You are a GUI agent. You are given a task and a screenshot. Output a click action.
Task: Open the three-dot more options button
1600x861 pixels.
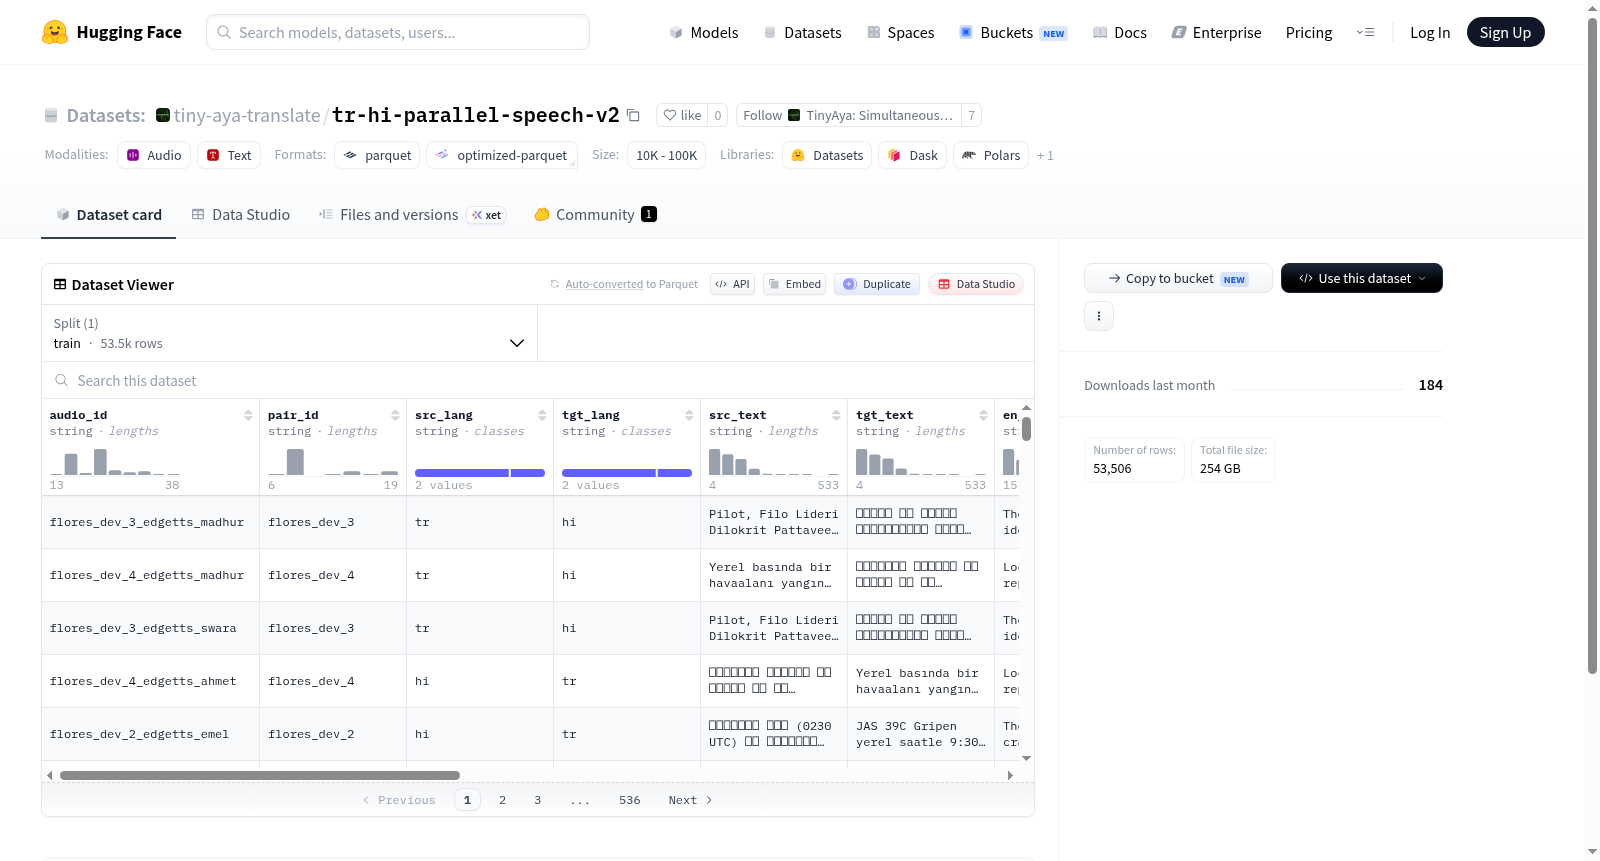(x=1099, y=316)
